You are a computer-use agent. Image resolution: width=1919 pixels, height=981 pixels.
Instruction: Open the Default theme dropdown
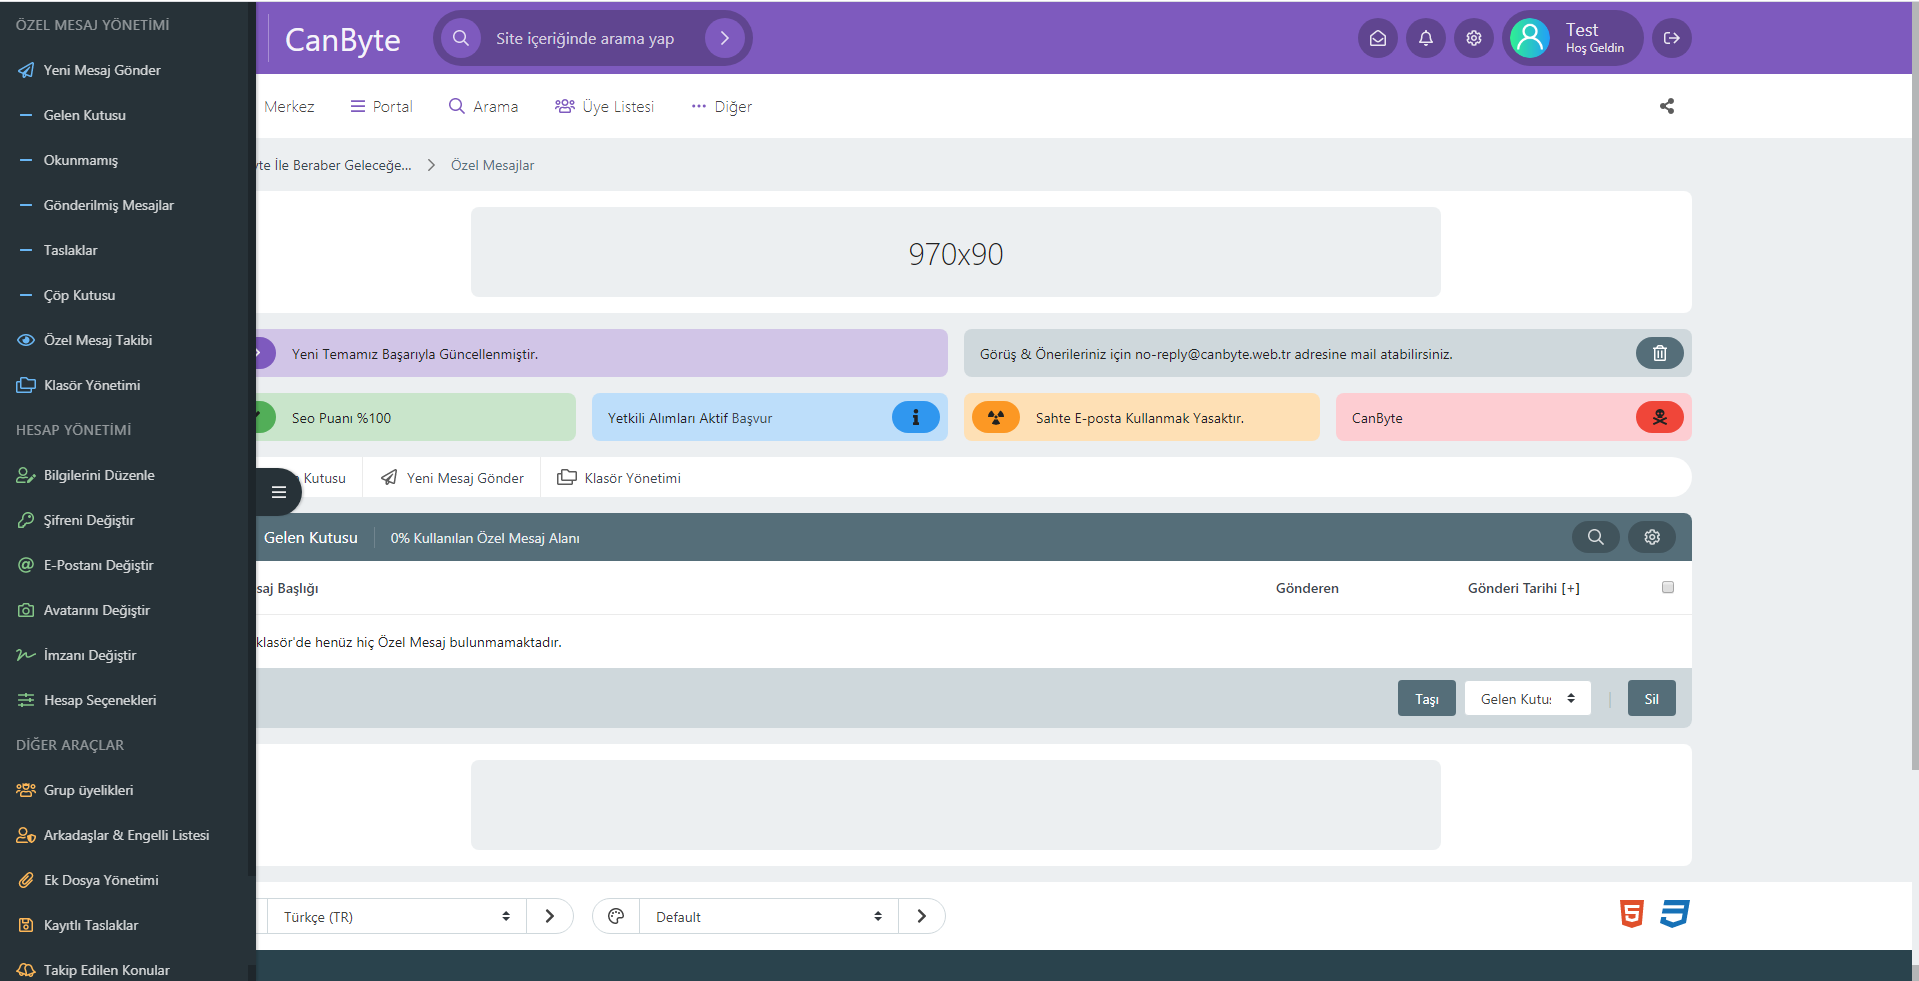pos(769,916)
